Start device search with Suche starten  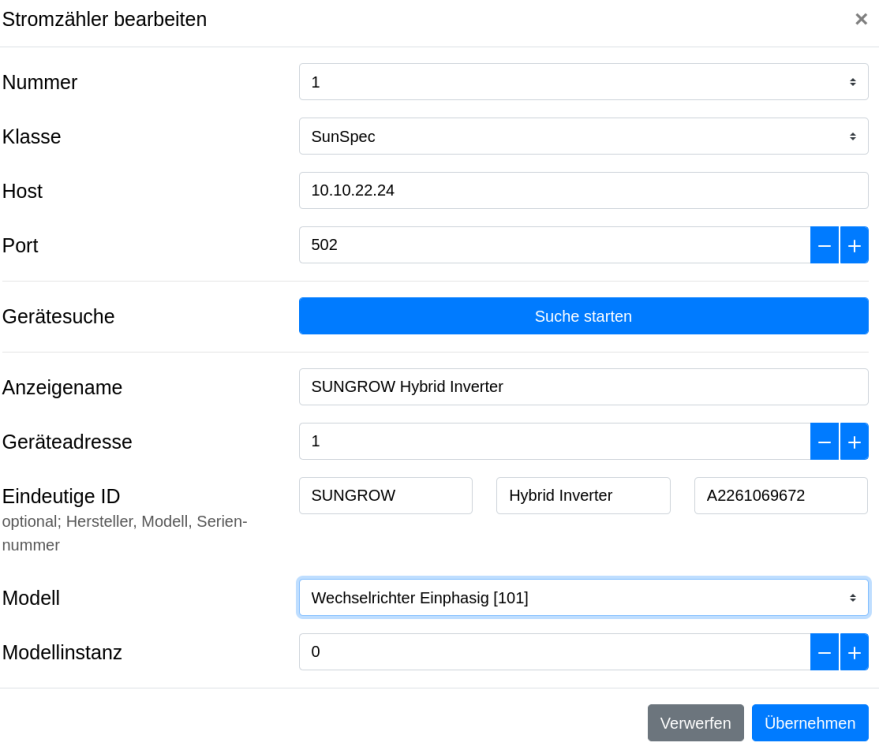click(583, 316)
